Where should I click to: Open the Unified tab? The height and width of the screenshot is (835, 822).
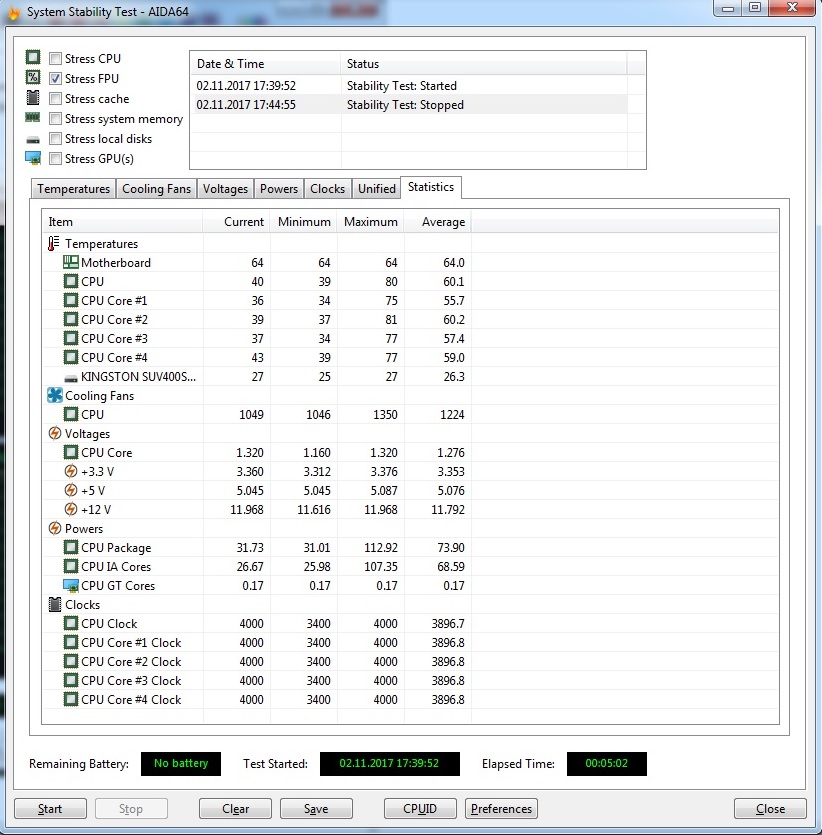(376, 189)
